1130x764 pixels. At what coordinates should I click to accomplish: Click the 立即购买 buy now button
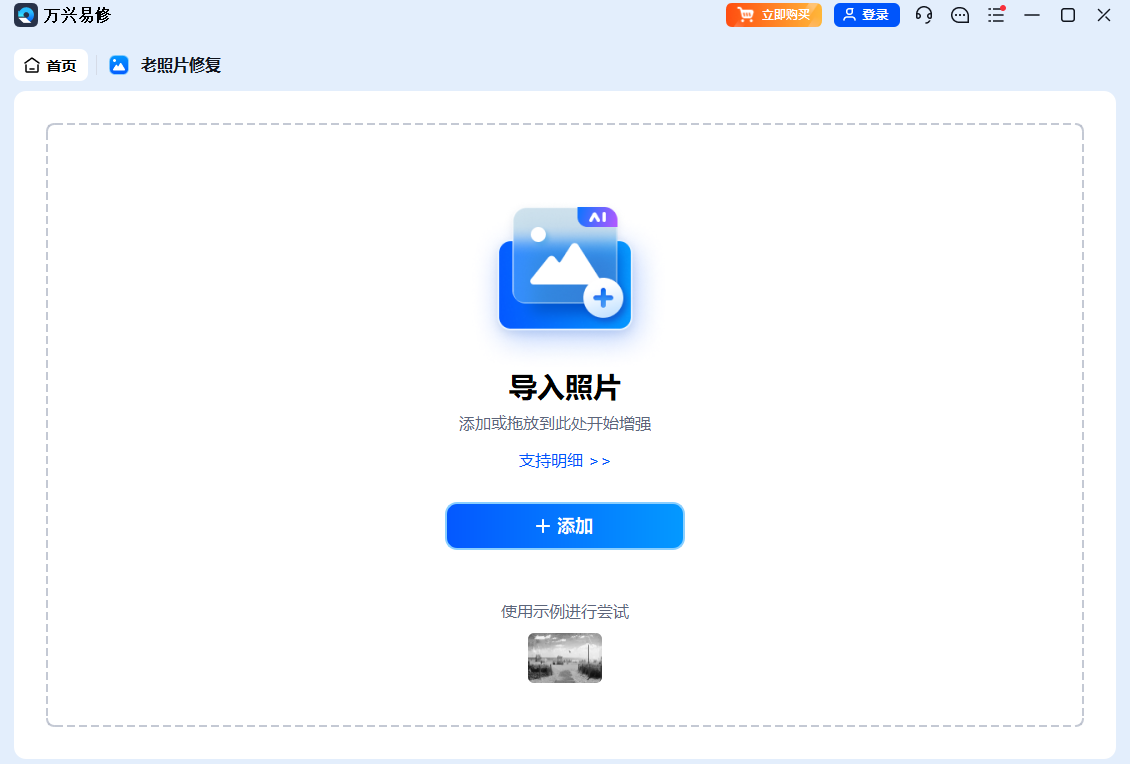coord(773,15)
